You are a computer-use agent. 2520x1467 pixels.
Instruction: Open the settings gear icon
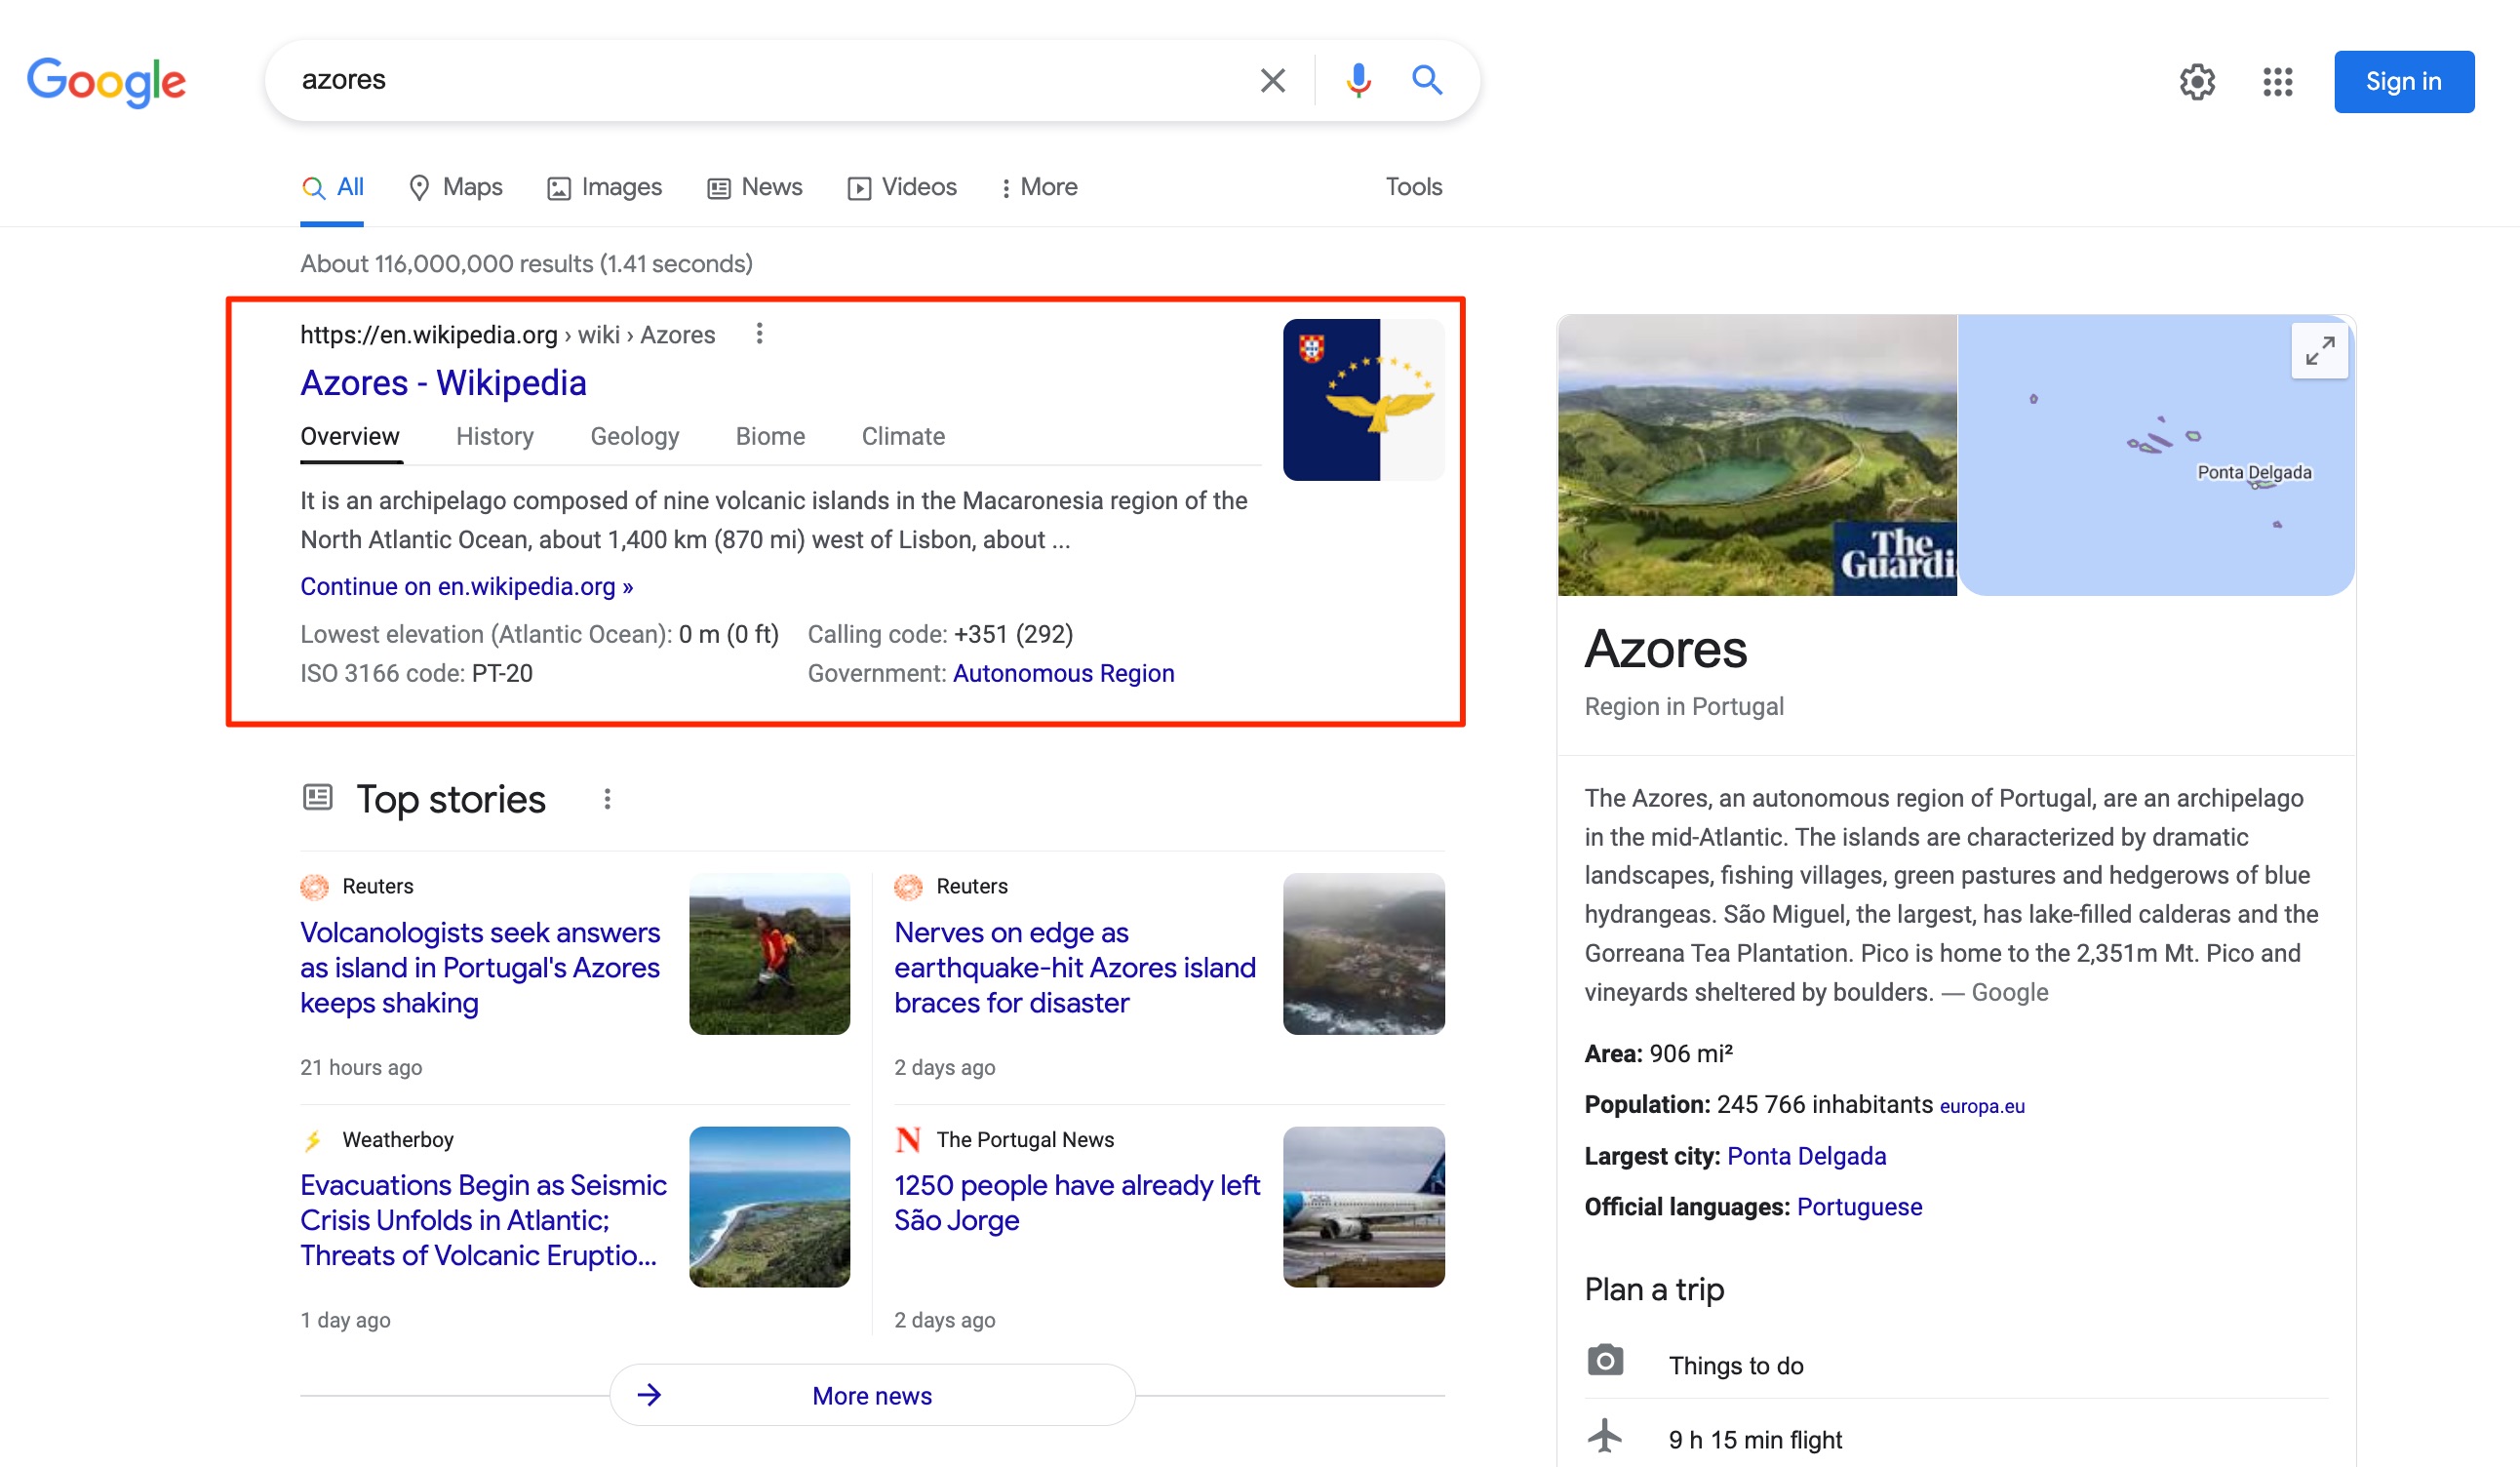click(2197, 82)
